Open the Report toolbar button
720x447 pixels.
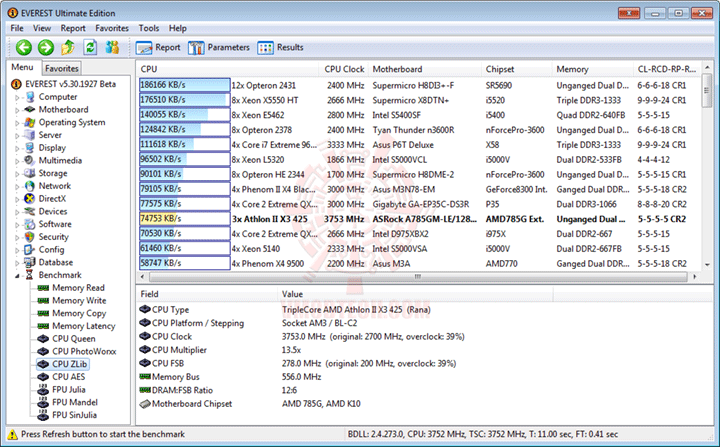(158, 47)
